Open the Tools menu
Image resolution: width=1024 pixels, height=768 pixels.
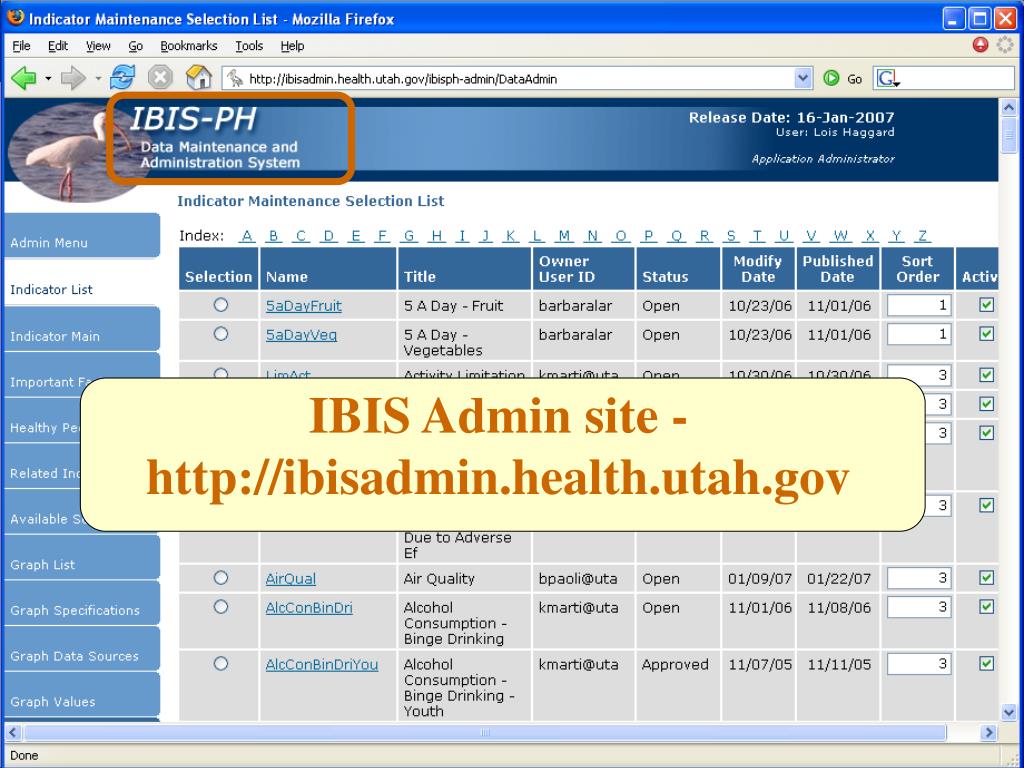click(249, 46)
